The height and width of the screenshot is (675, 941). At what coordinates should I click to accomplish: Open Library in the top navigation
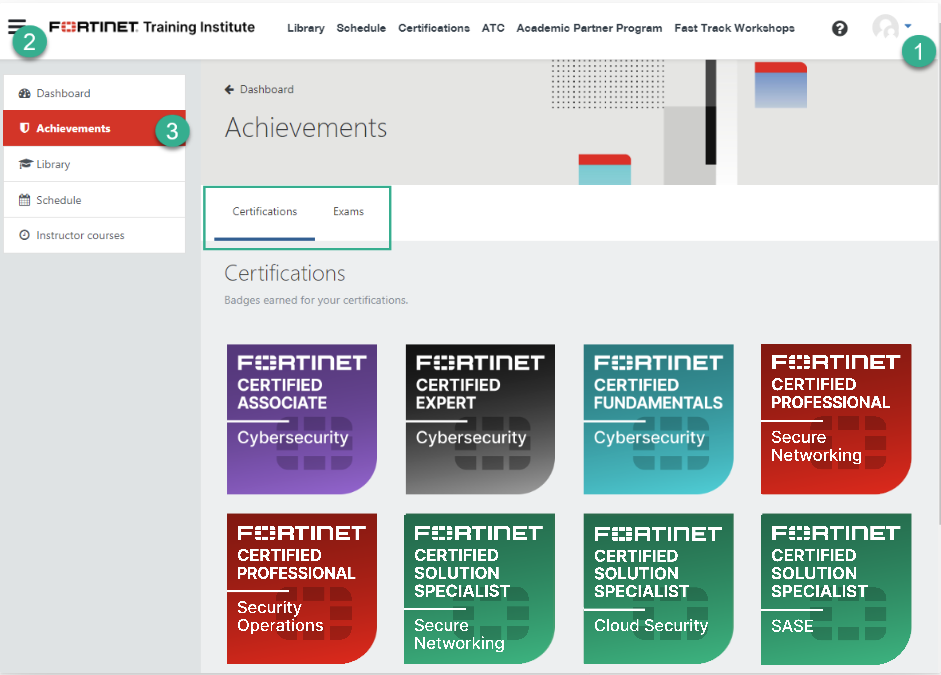pos(305,28)
